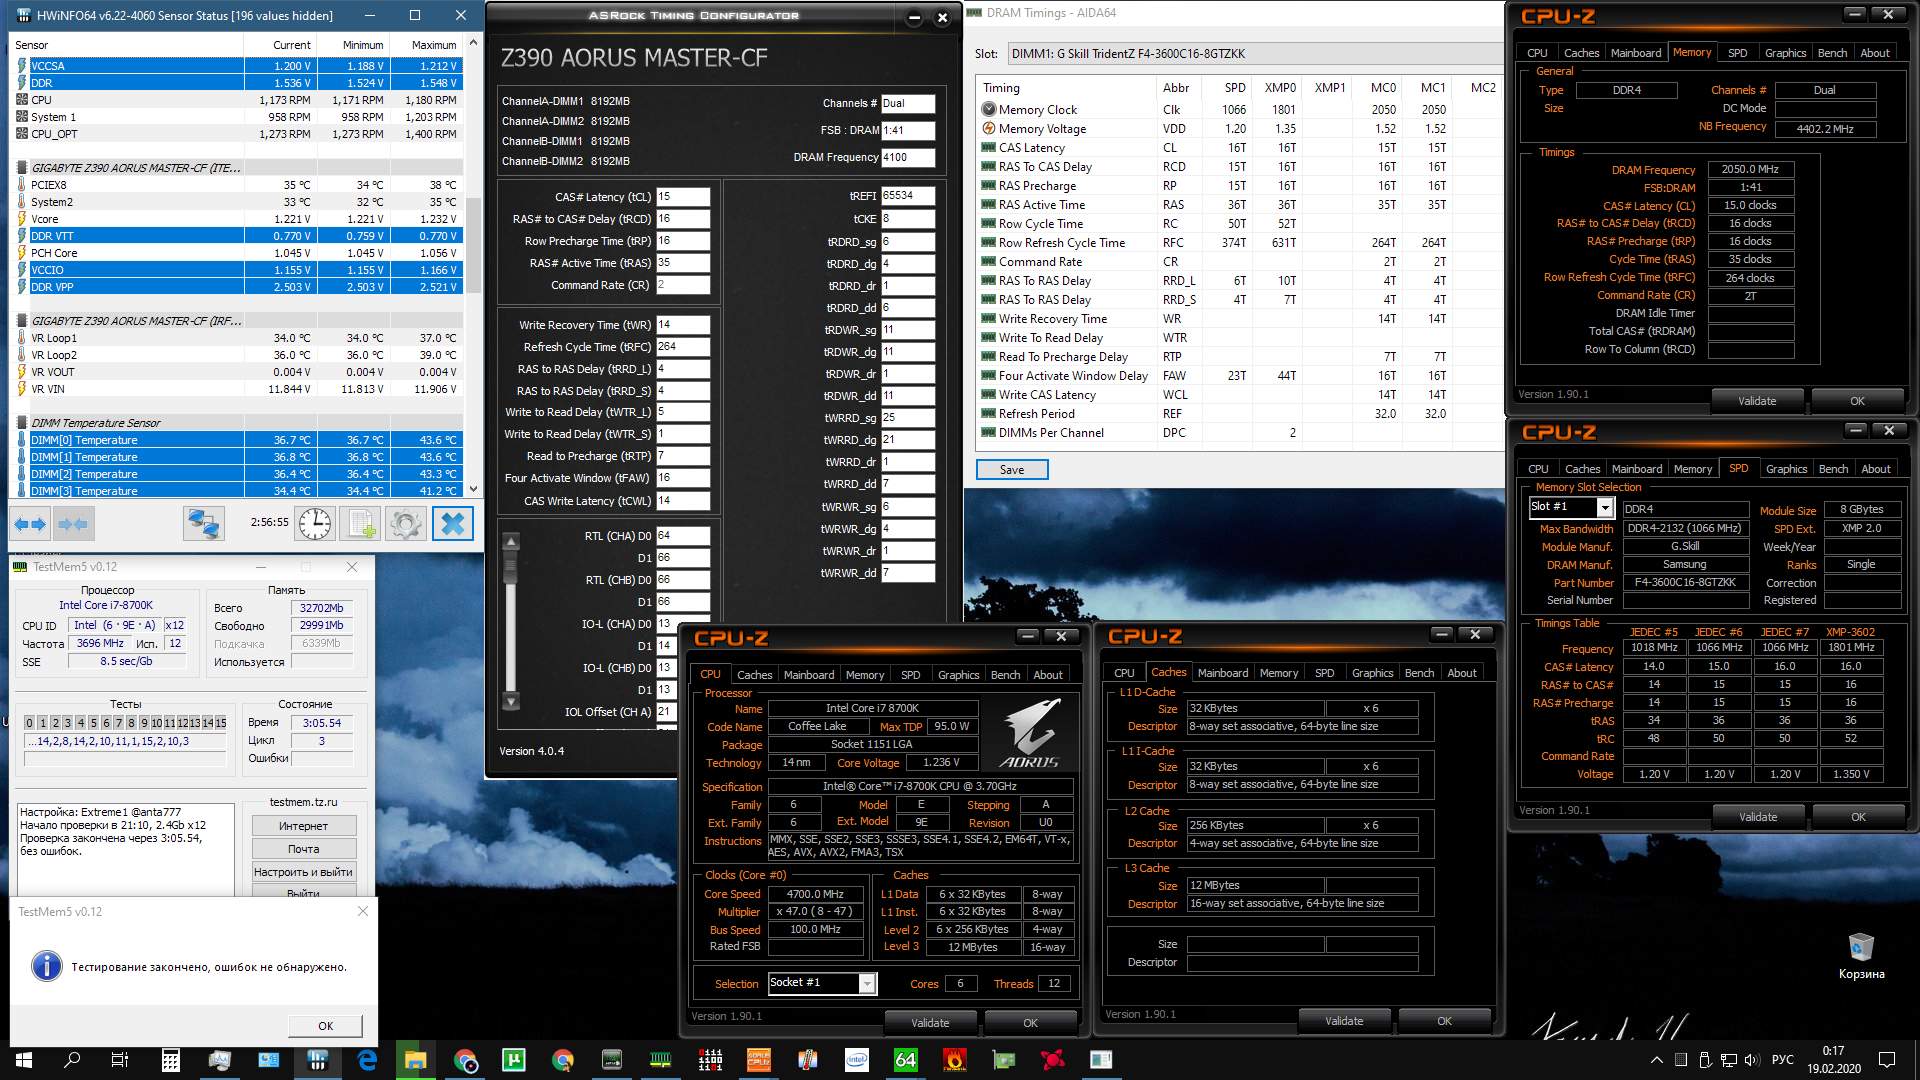This screenshot has height=1080, width=1920.
Task: Click HWiNFO log file start icon
Action: click(361, 523)
